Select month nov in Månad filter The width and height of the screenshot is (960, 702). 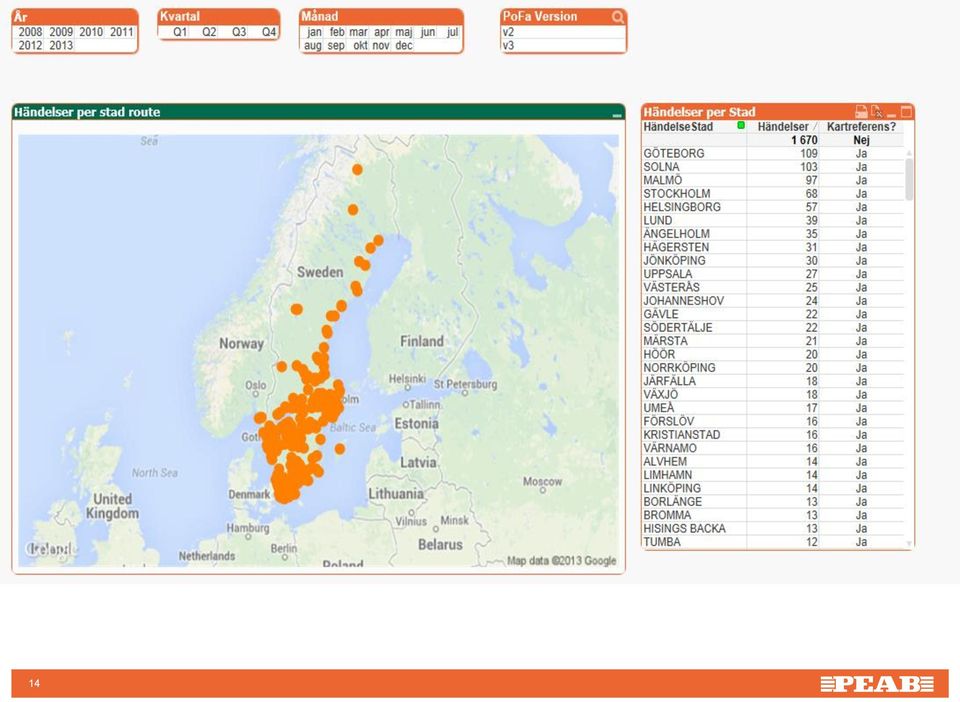click(381, 45)
